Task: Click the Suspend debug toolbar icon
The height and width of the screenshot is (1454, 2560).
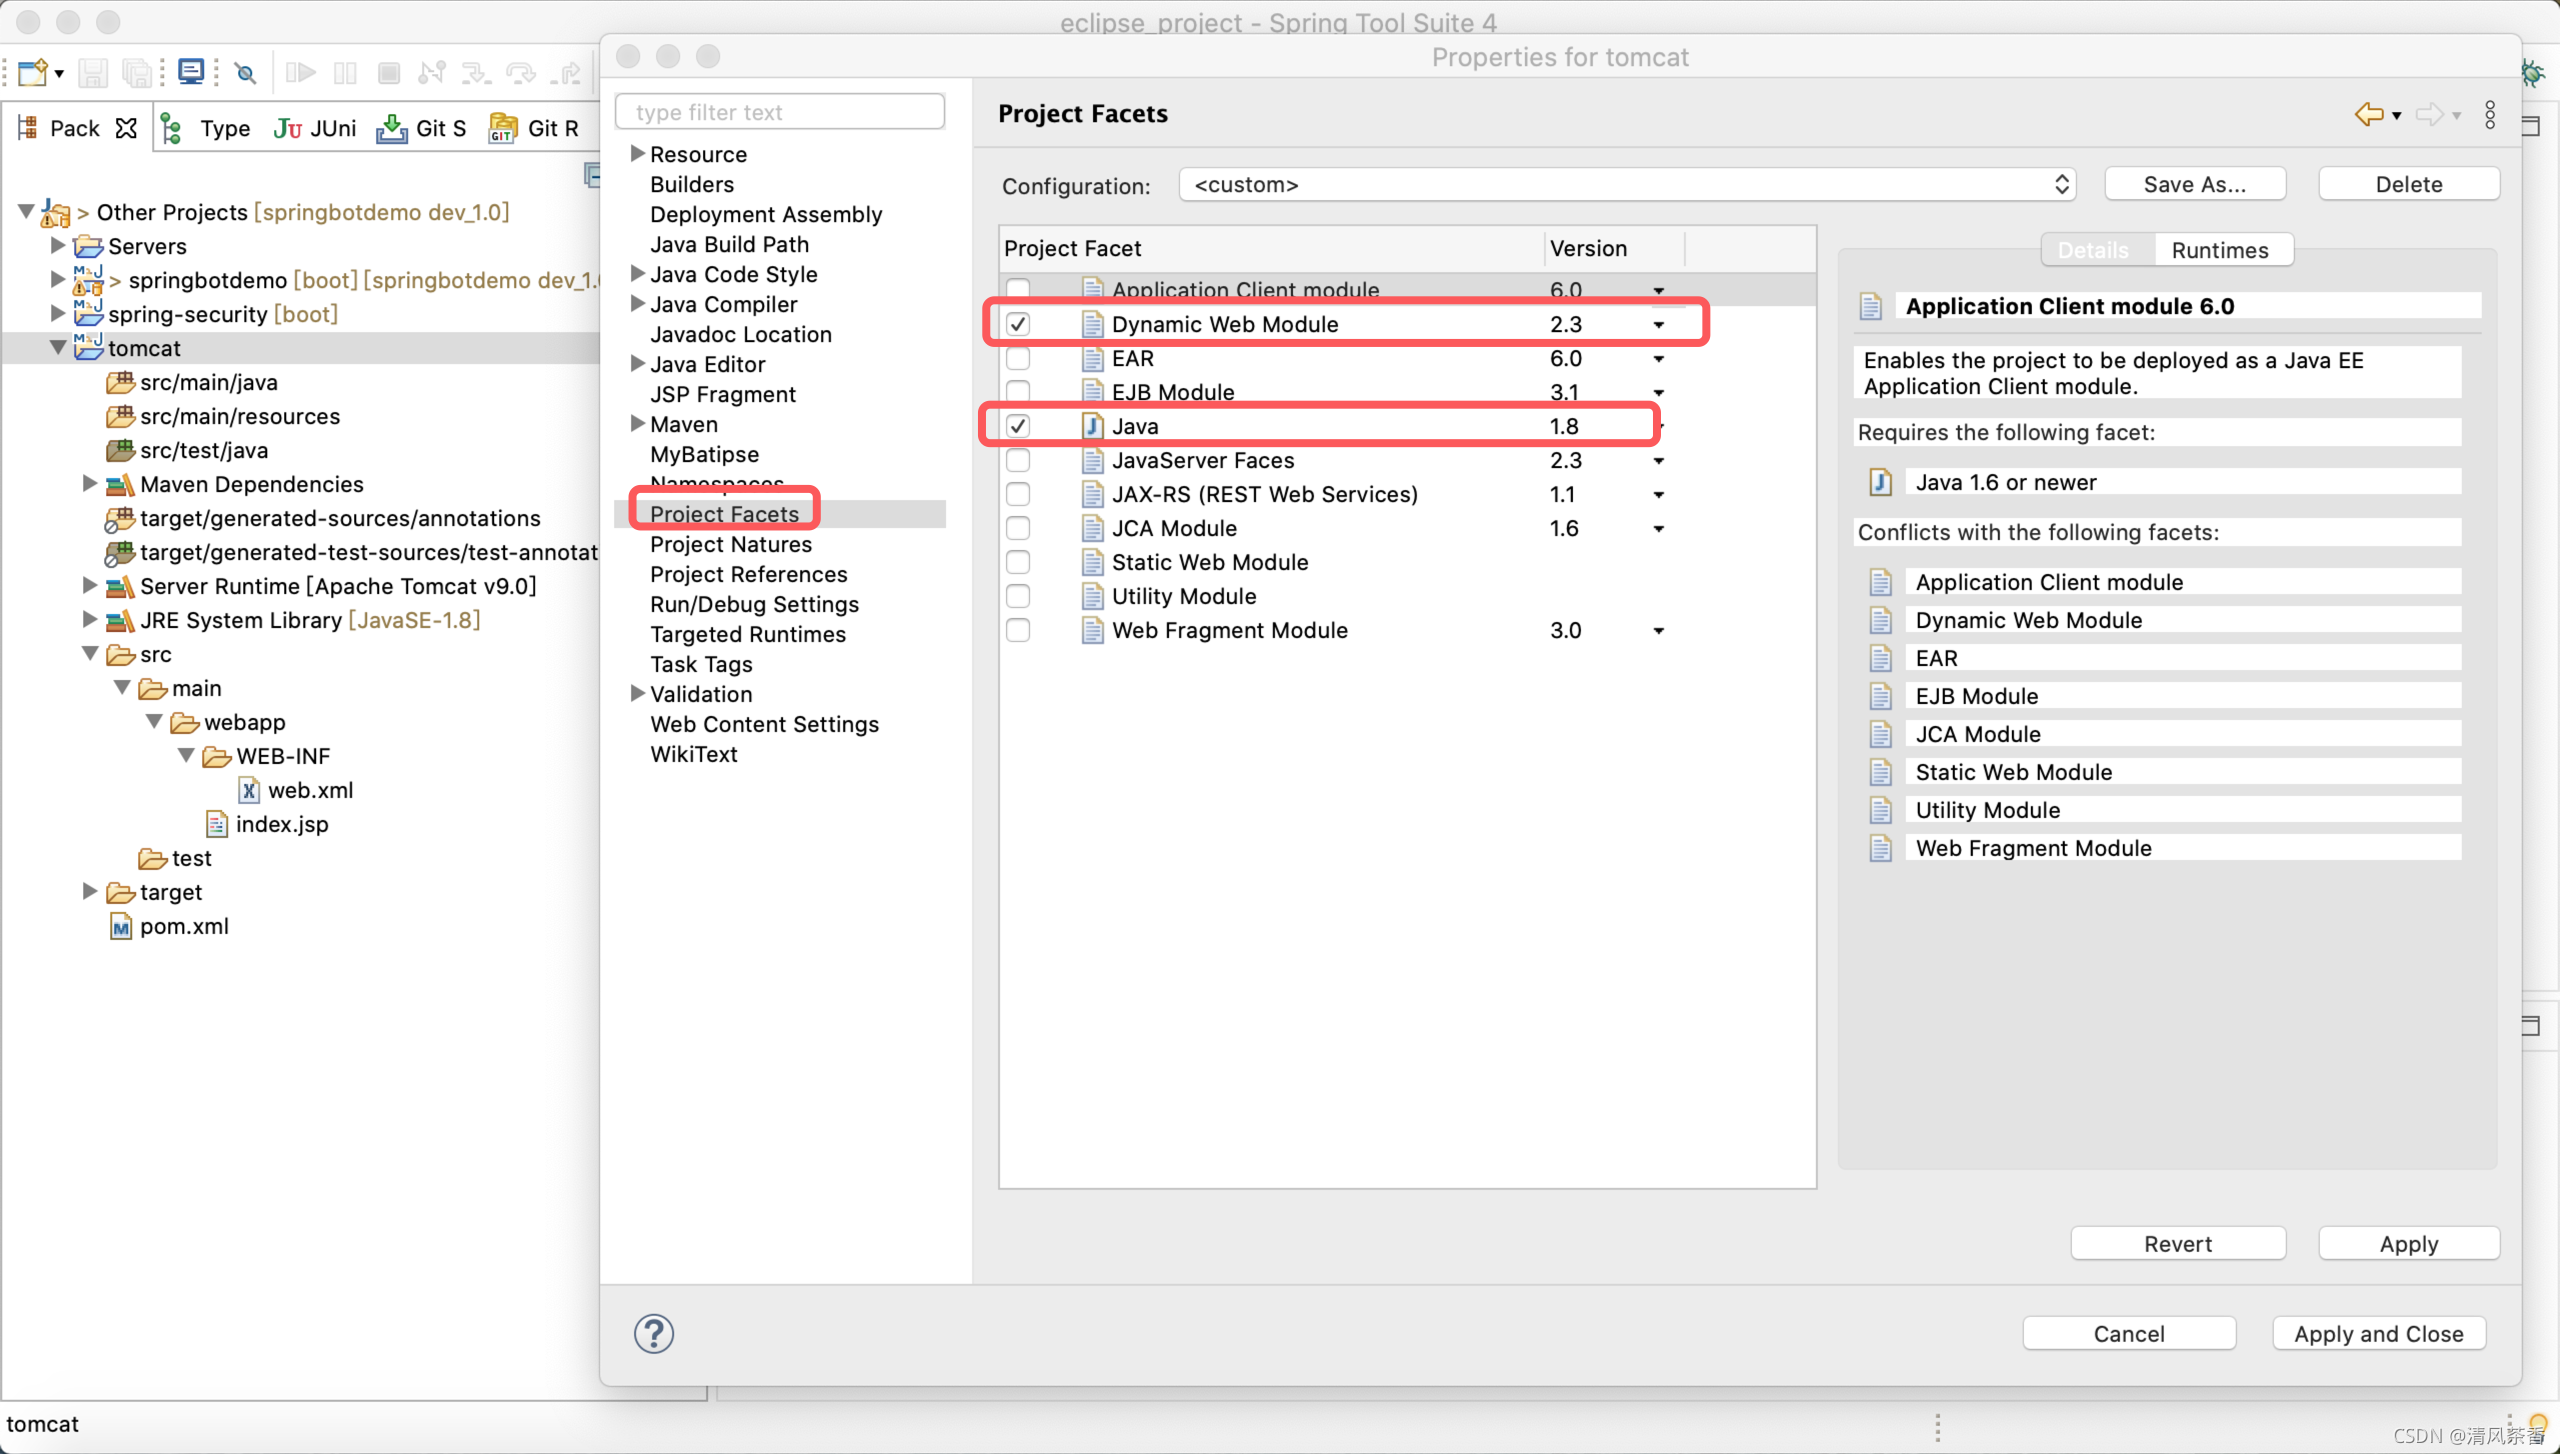Action: 345,72
